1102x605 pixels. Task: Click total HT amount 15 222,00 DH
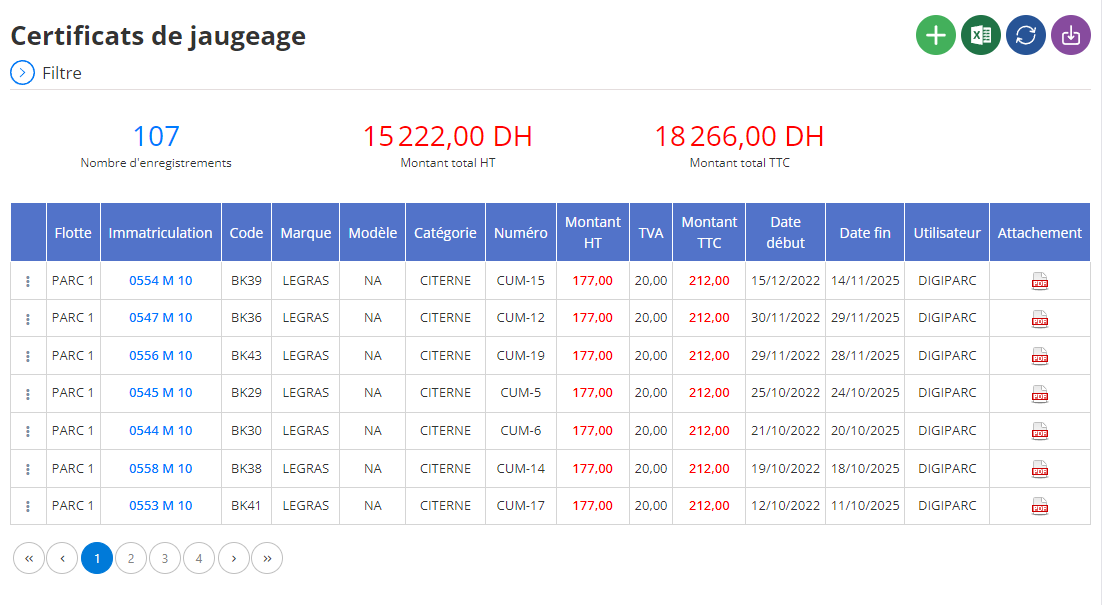coord(448,136)
